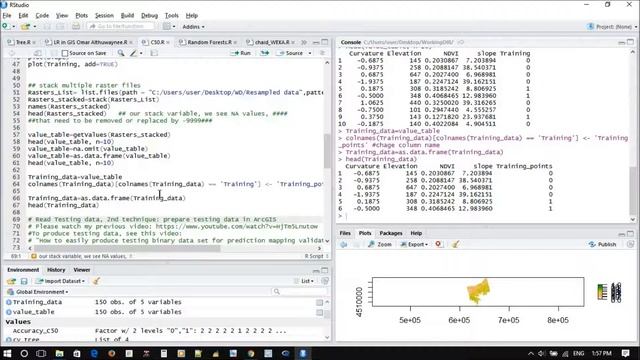Click the code tools wand icon

133,53
